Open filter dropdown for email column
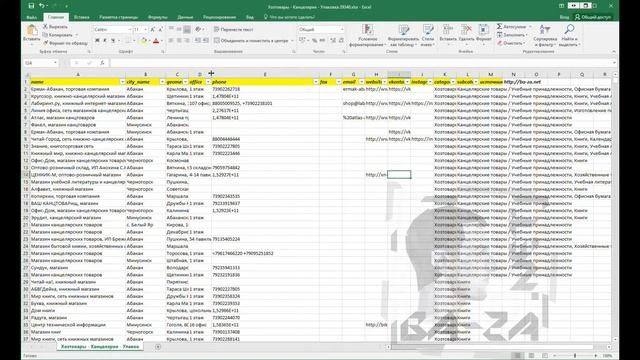 pos(361,82)
